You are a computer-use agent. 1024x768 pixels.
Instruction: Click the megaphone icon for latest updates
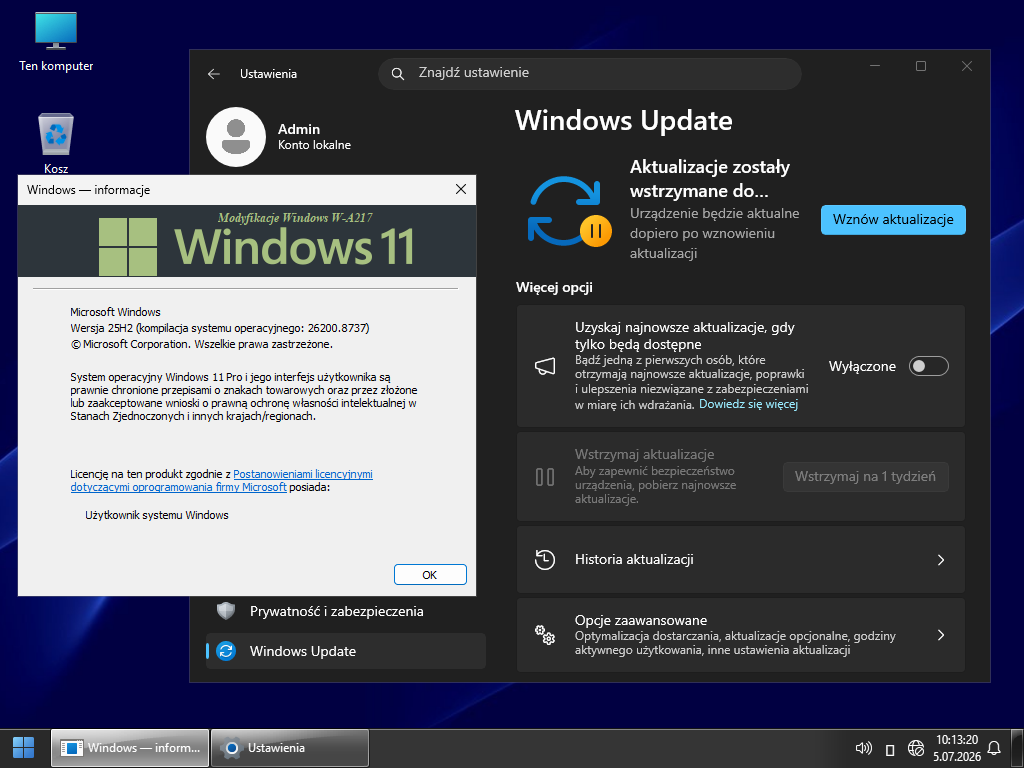tap(545, 366)
